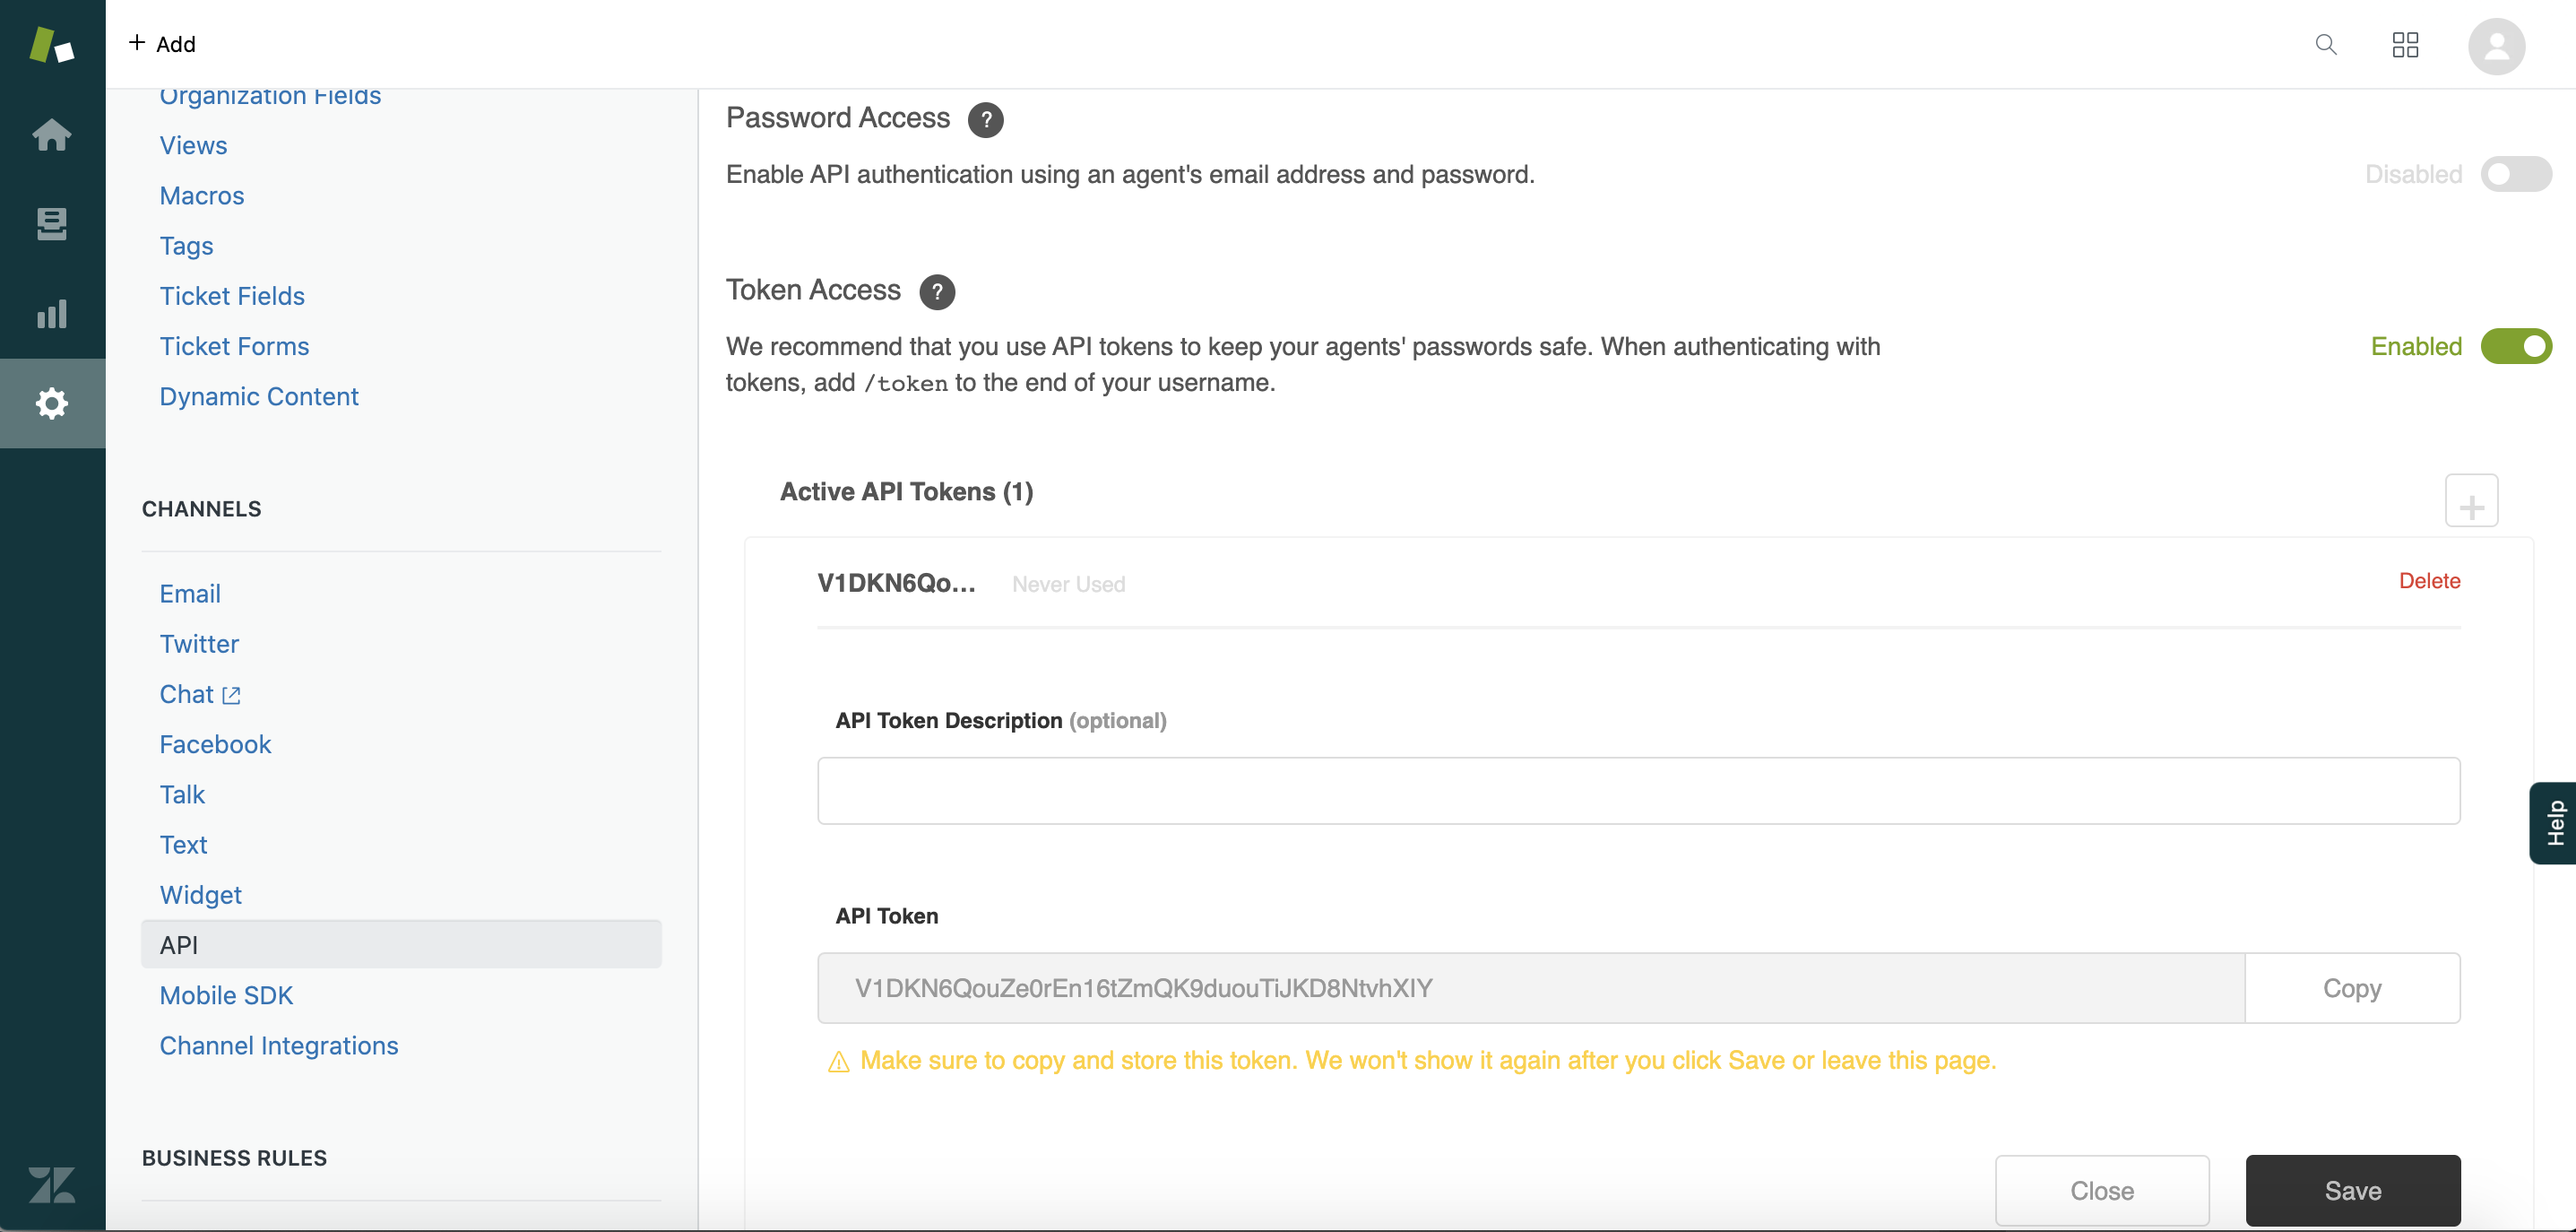Viewport: 2576px width, 1232px height.
Task: Click the settings gear icon in sidebar
Action: 53,401
